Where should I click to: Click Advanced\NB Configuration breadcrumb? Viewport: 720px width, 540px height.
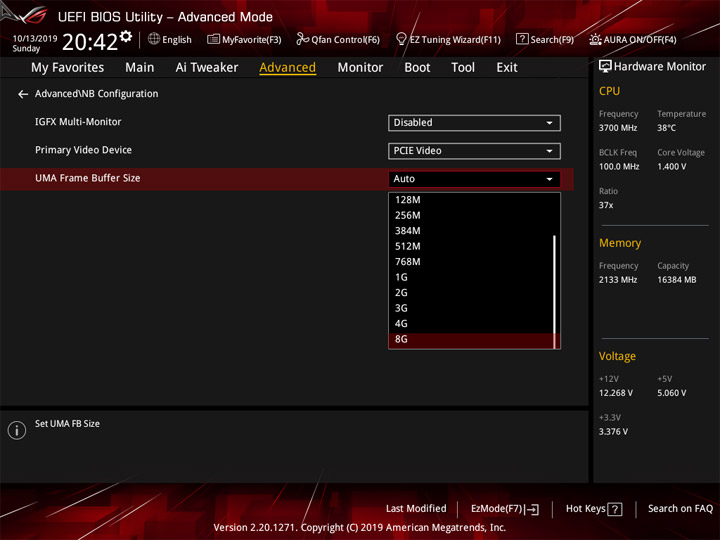[x=96, y=94]
